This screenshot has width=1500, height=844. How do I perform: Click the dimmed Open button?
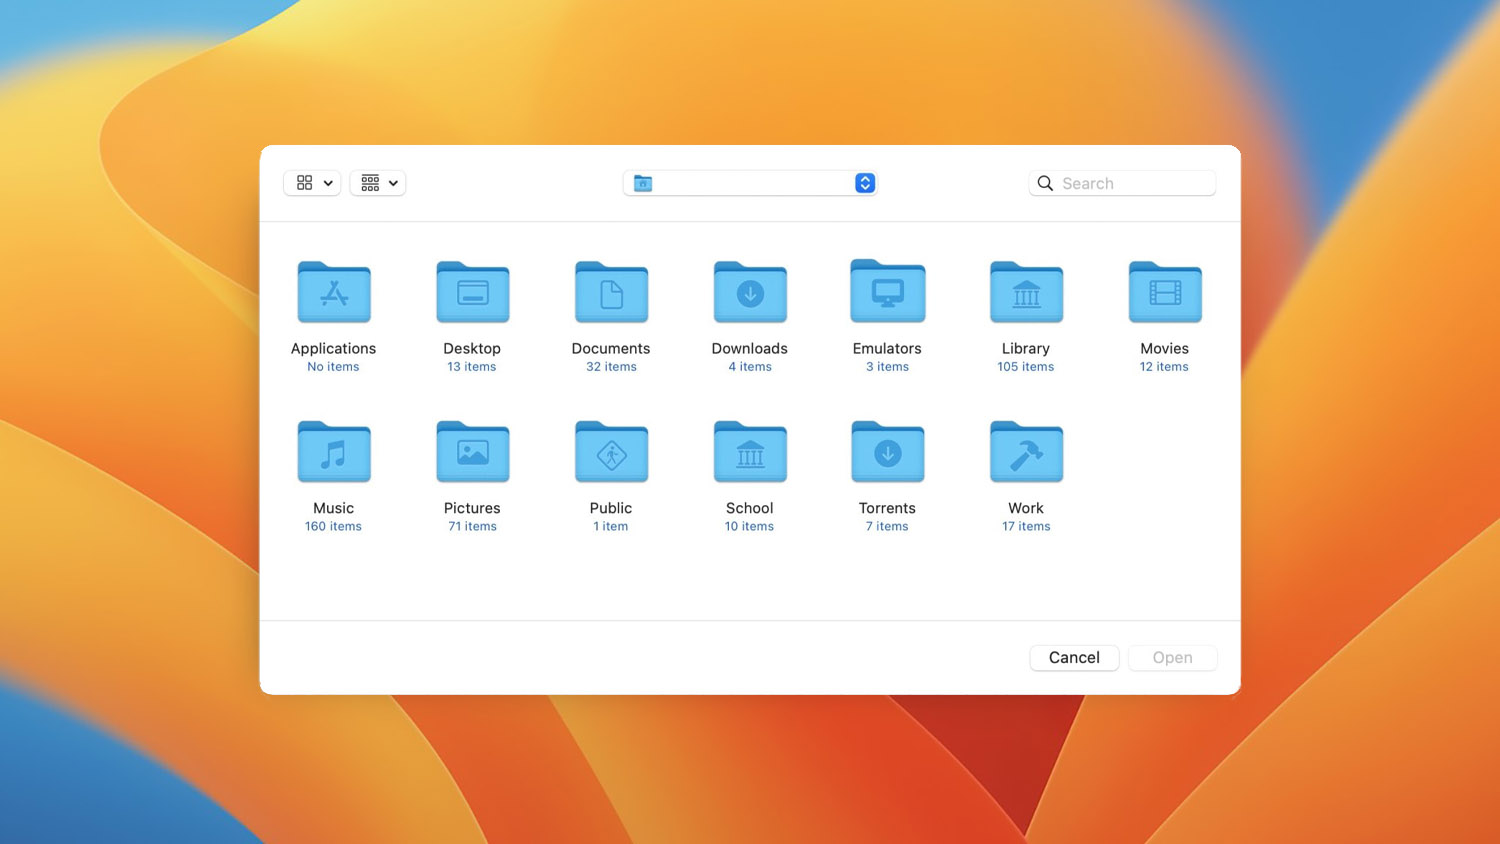1172,657
